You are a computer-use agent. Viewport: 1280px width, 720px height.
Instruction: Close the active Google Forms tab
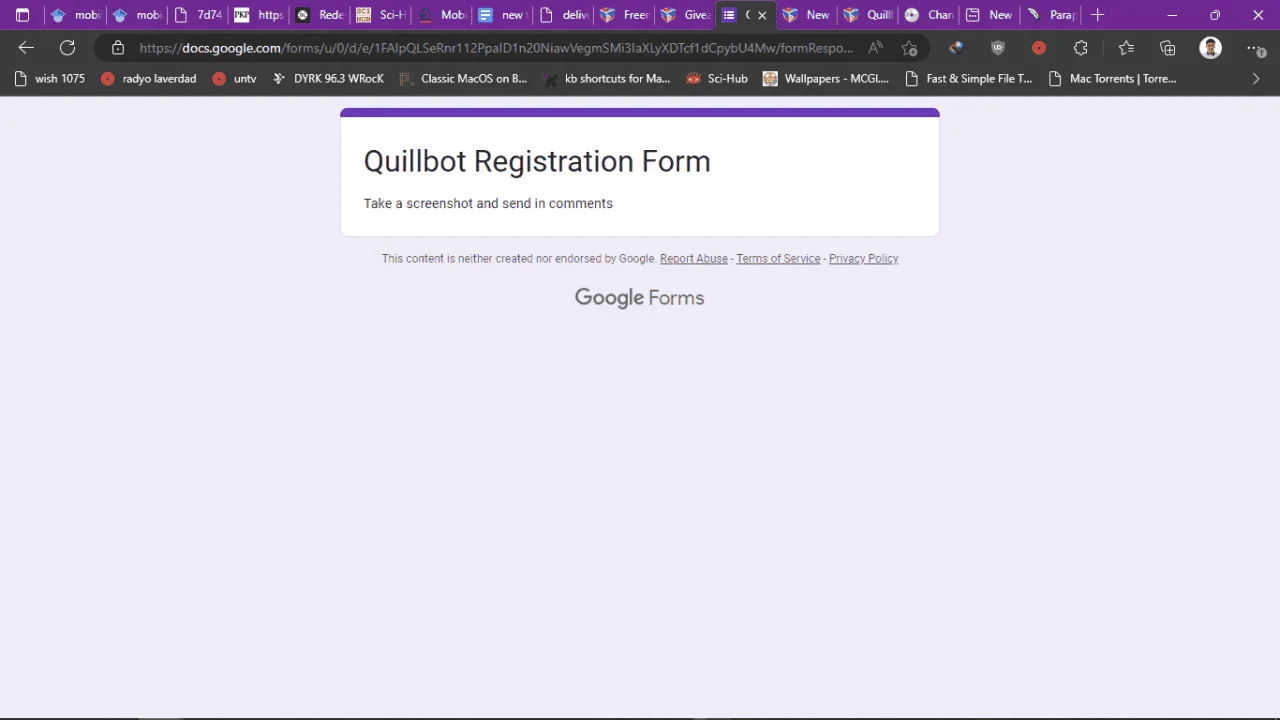click(x=762, y=15)
